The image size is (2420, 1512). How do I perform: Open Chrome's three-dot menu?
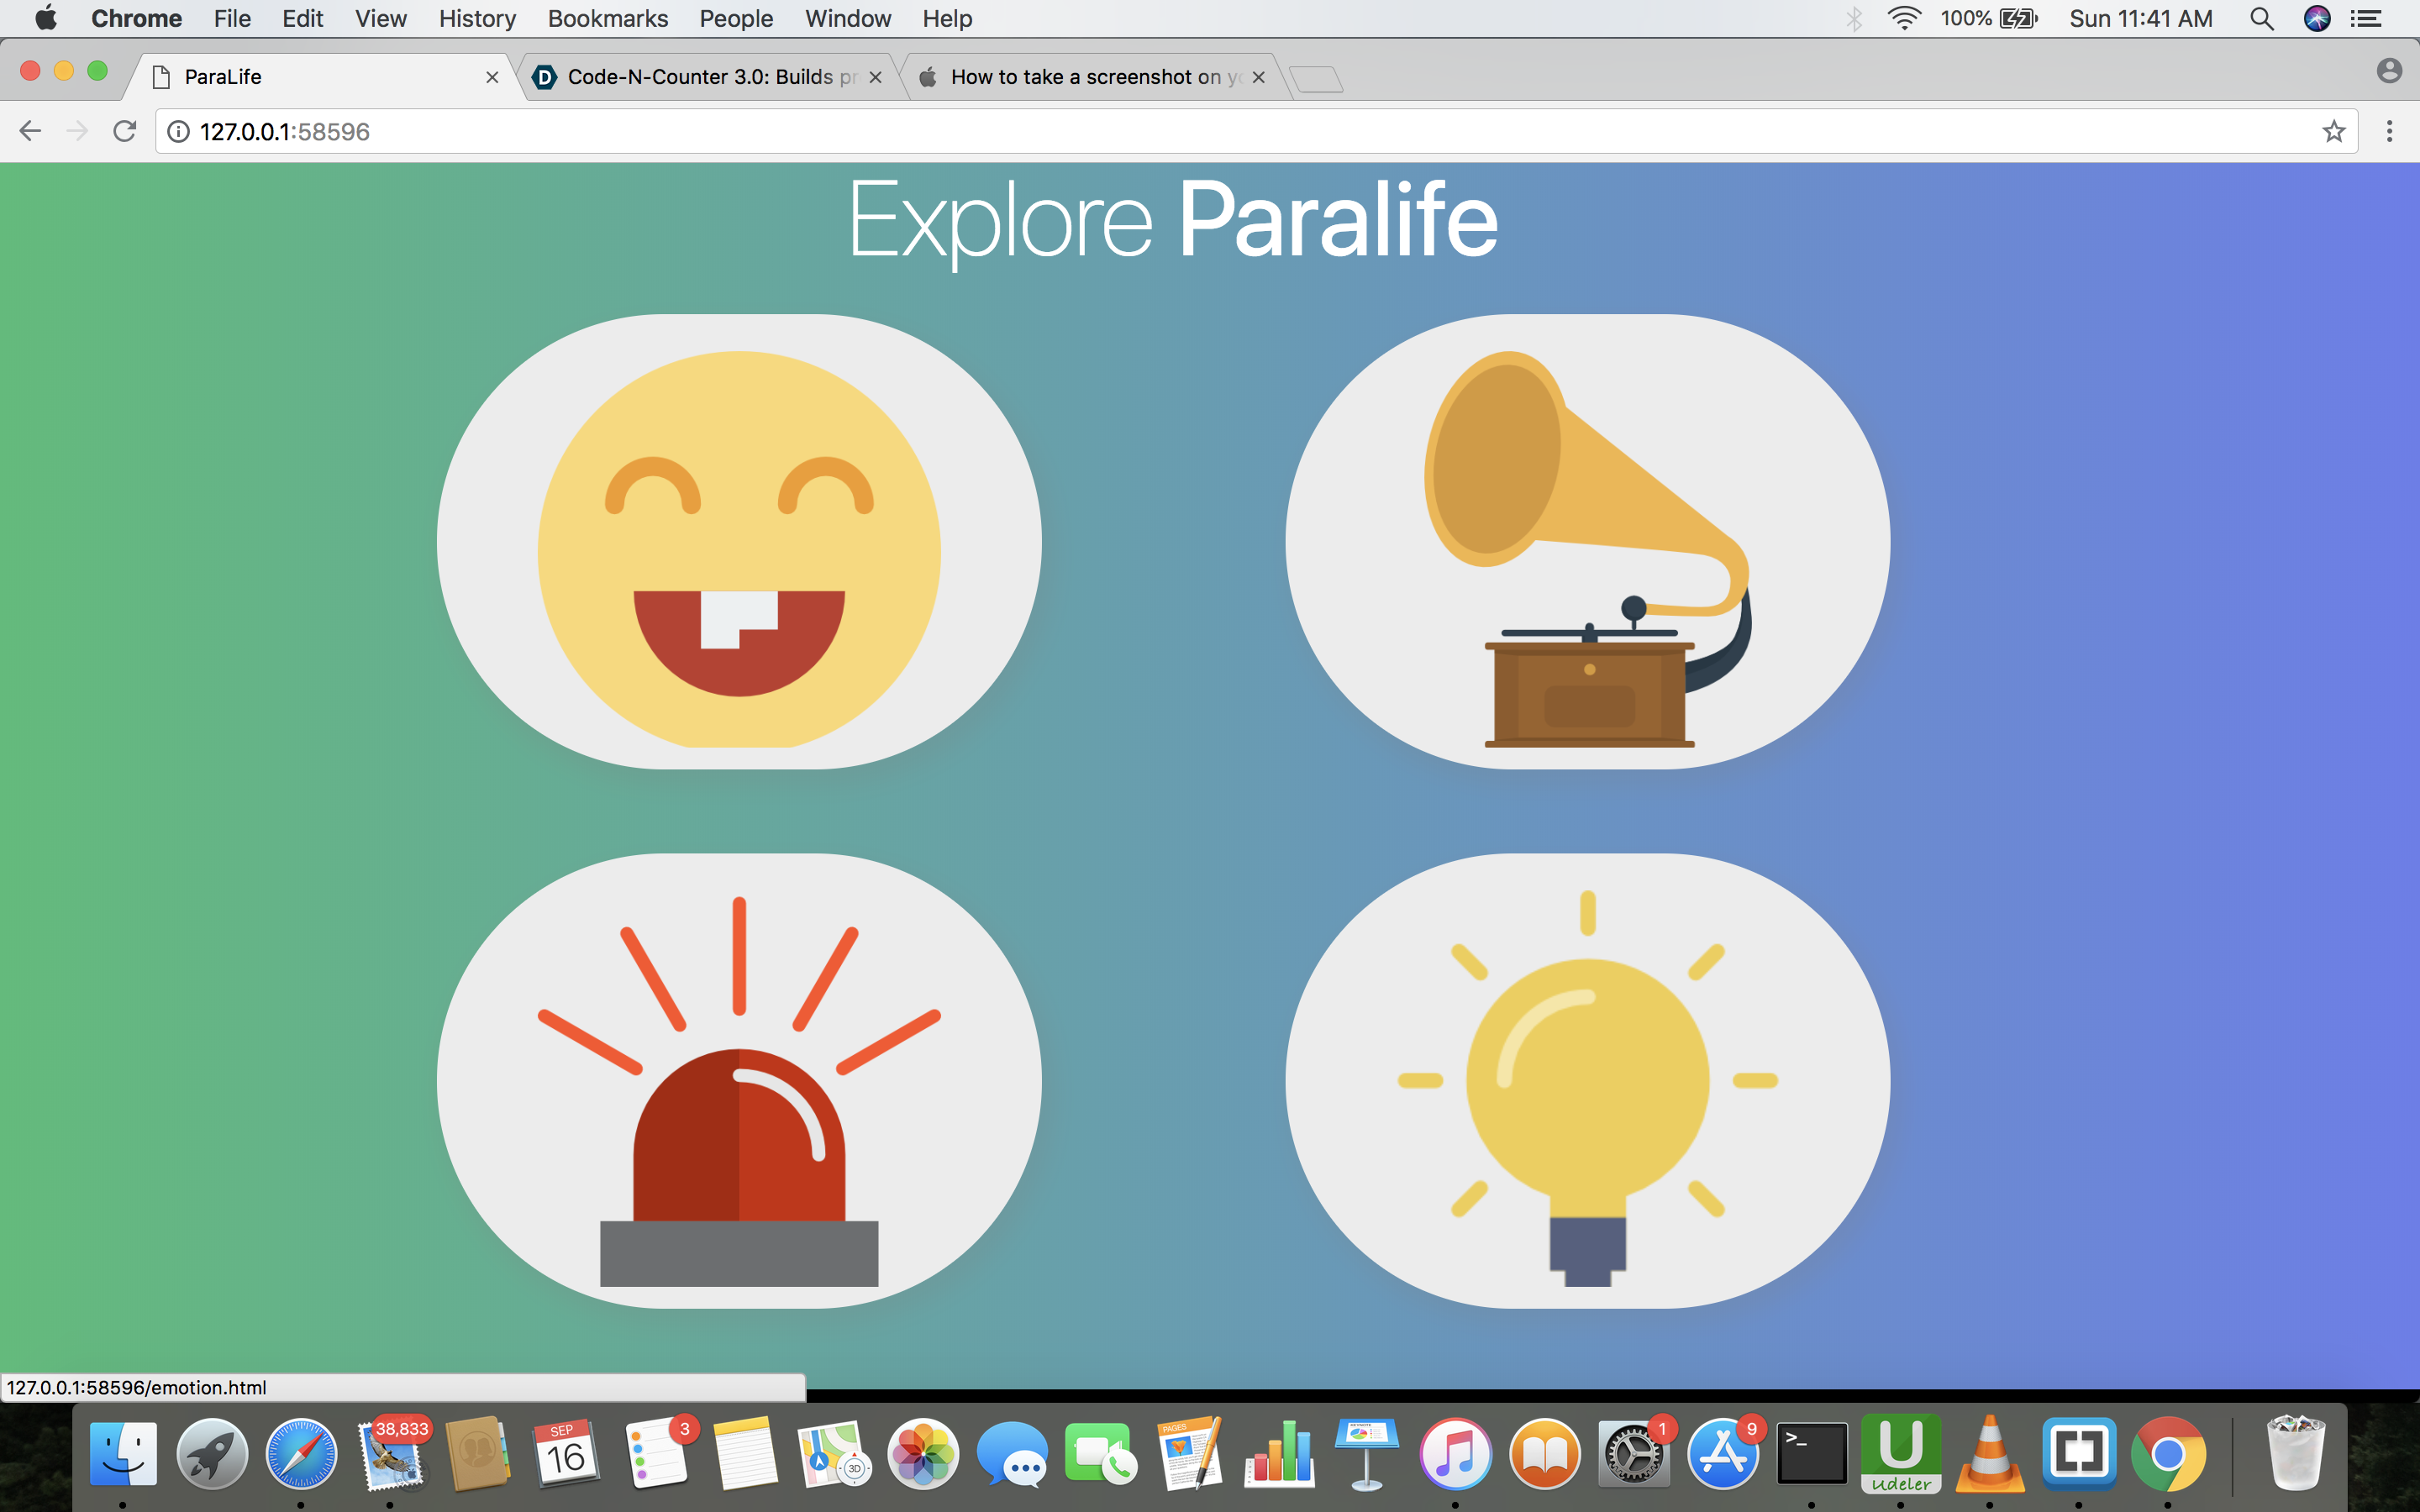click(x=2389, y=131)
